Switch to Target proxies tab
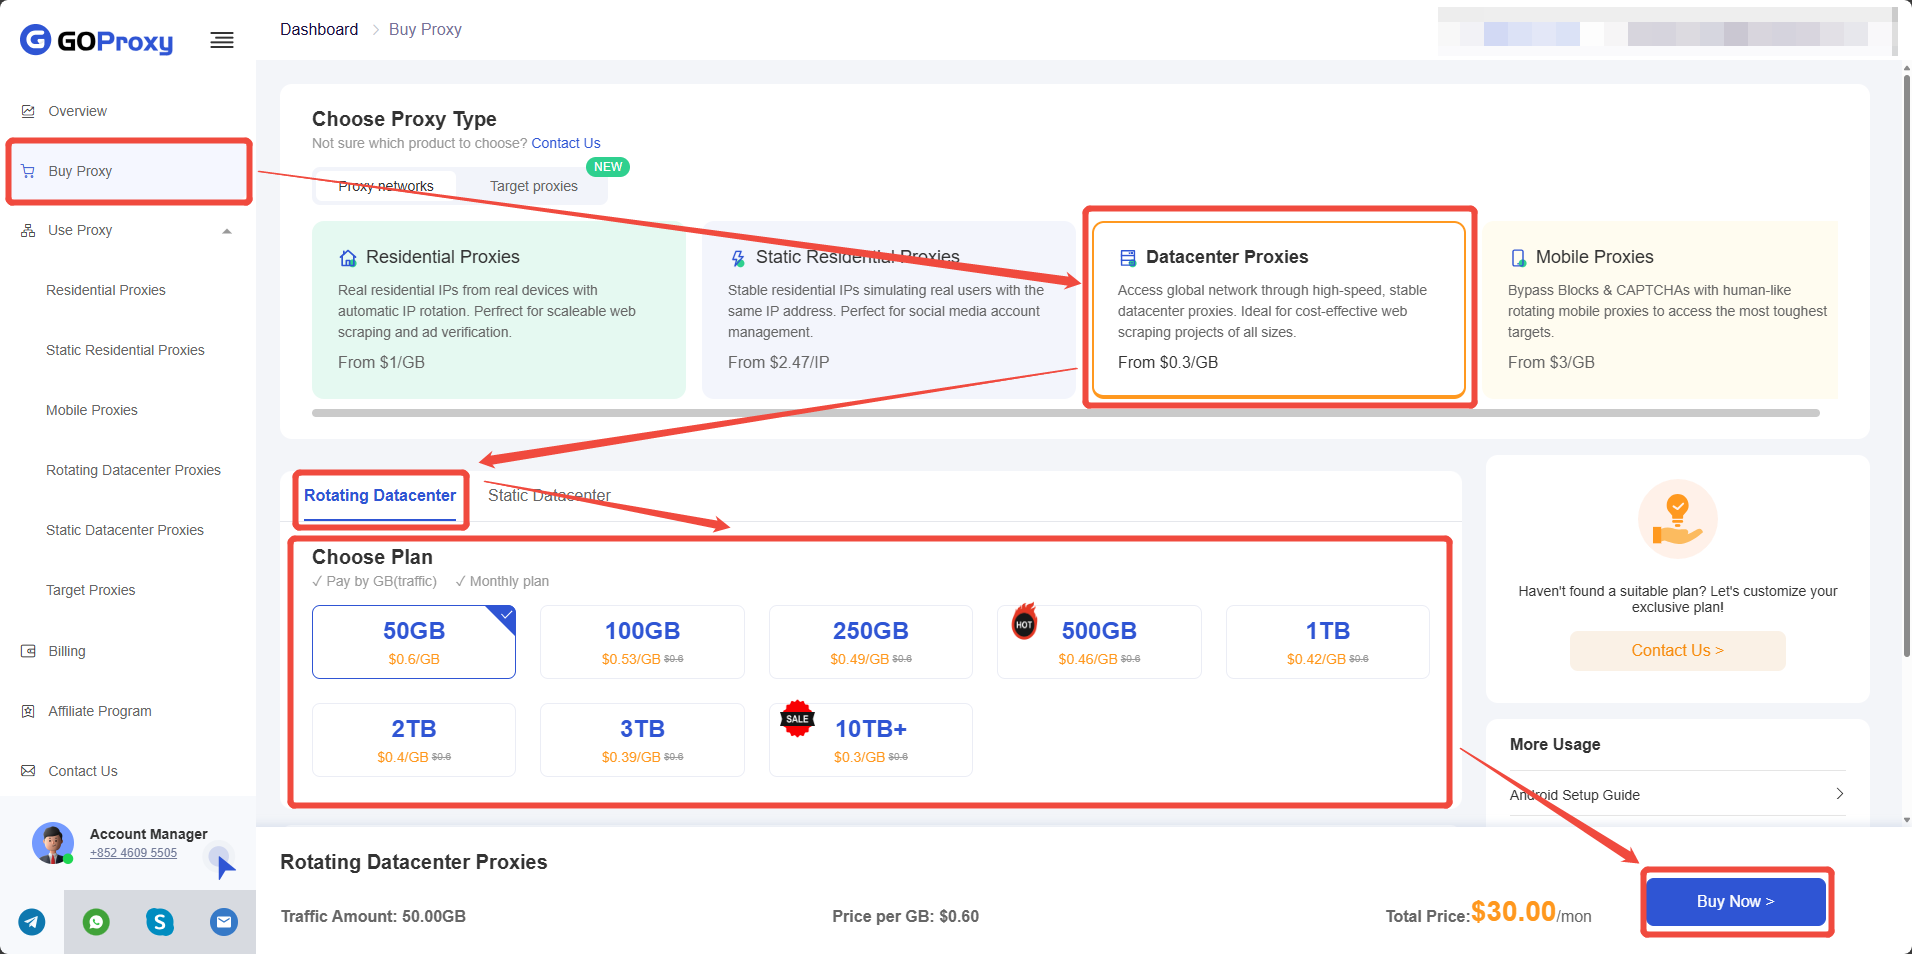Viewport: 1912px width, 954px height. coord(534,186)
